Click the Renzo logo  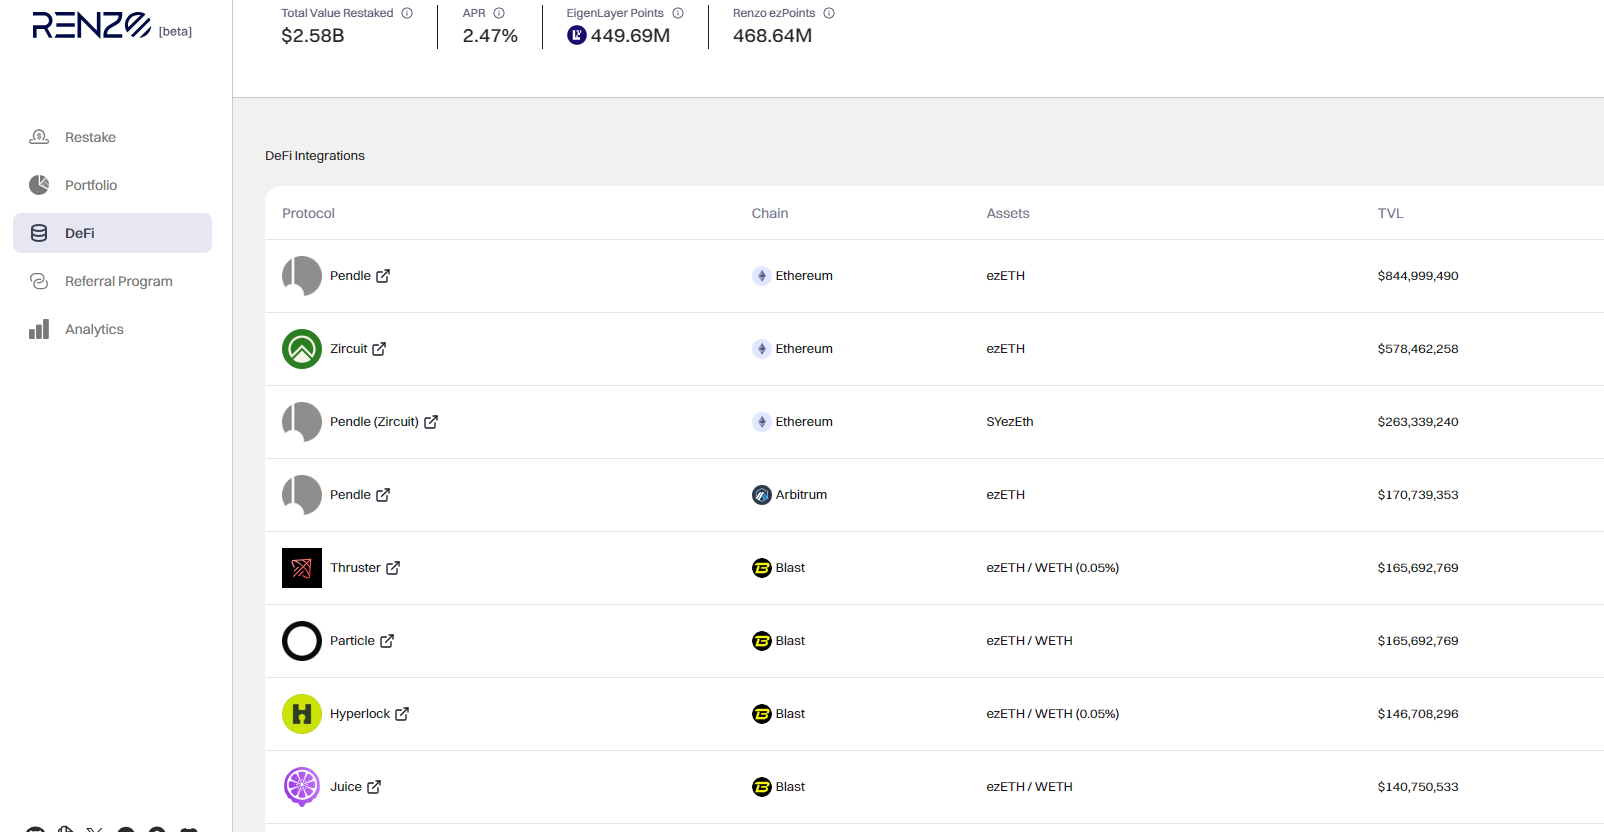click(91, 25)
